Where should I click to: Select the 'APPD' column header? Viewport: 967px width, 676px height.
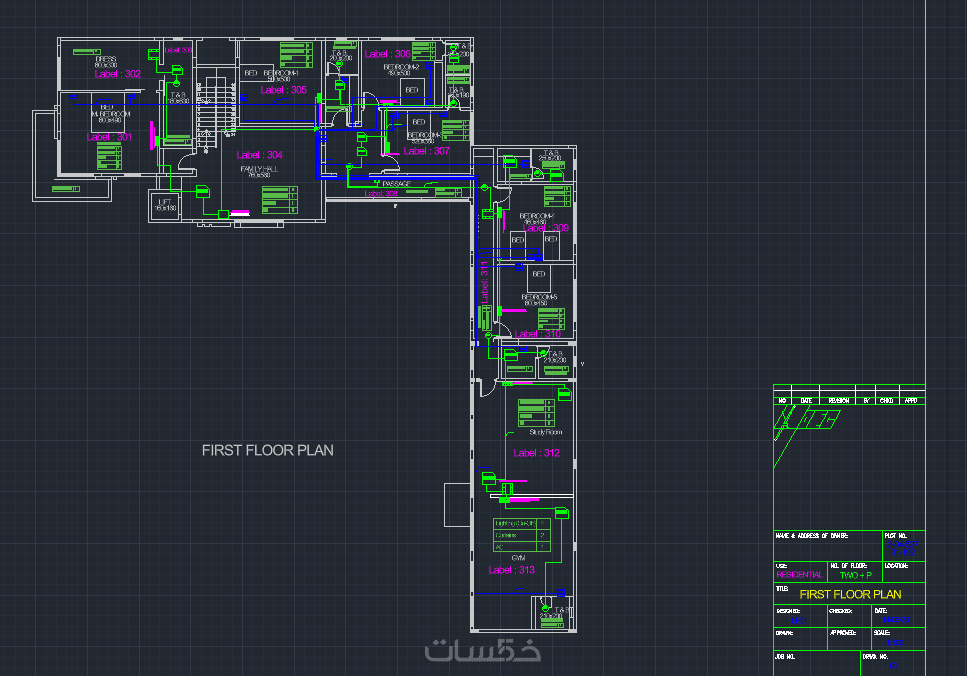pyautogui.click(x=911, y=401)
